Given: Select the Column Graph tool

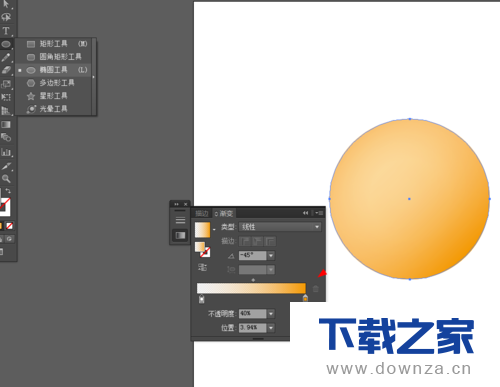Looking at the screenshot, I should click(6, 152).
